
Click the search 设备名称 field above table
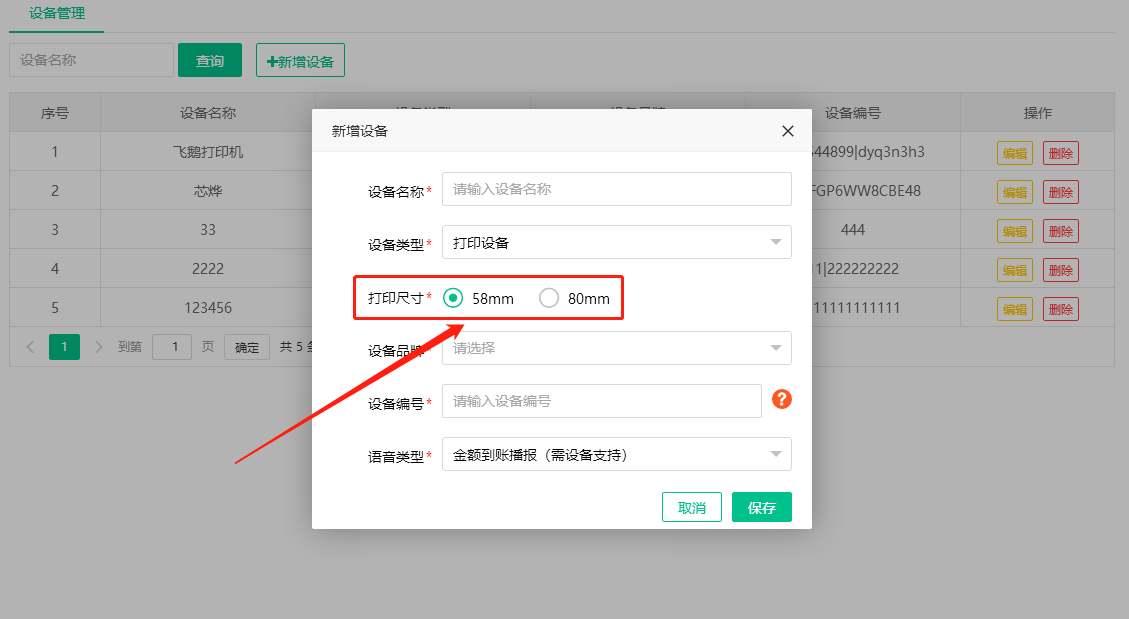coord(91,60)
